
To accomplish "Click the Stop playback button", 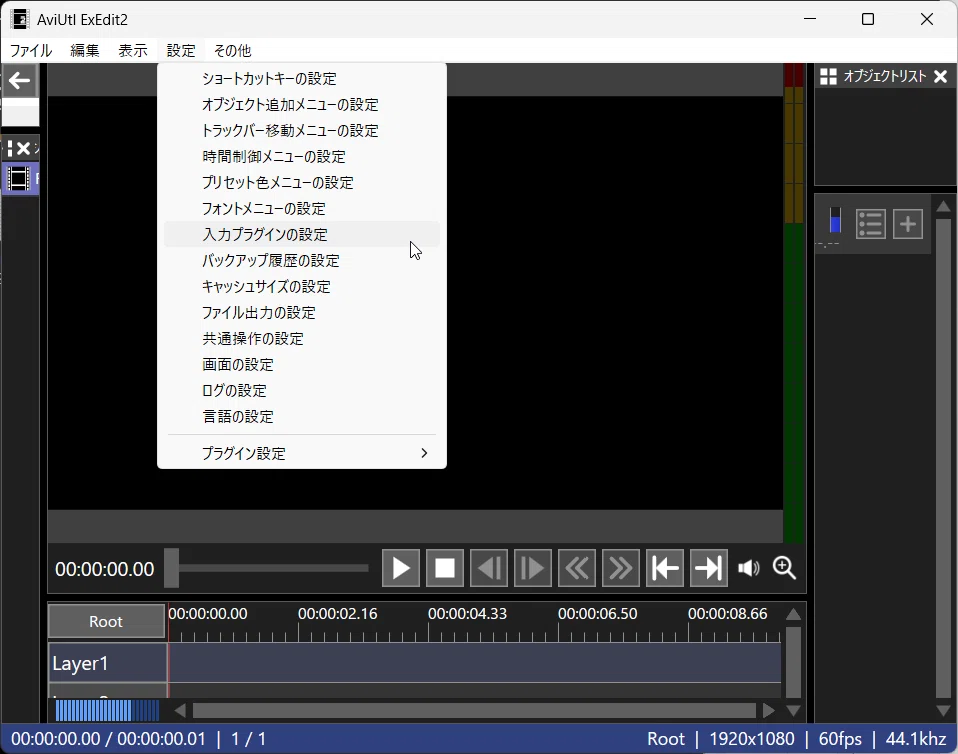I will (x=445, y=568).
